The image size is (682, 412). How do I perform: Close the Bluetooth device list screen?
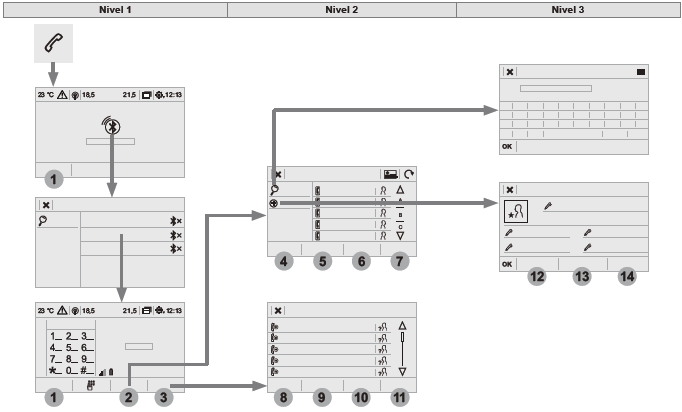click(46, 205)
